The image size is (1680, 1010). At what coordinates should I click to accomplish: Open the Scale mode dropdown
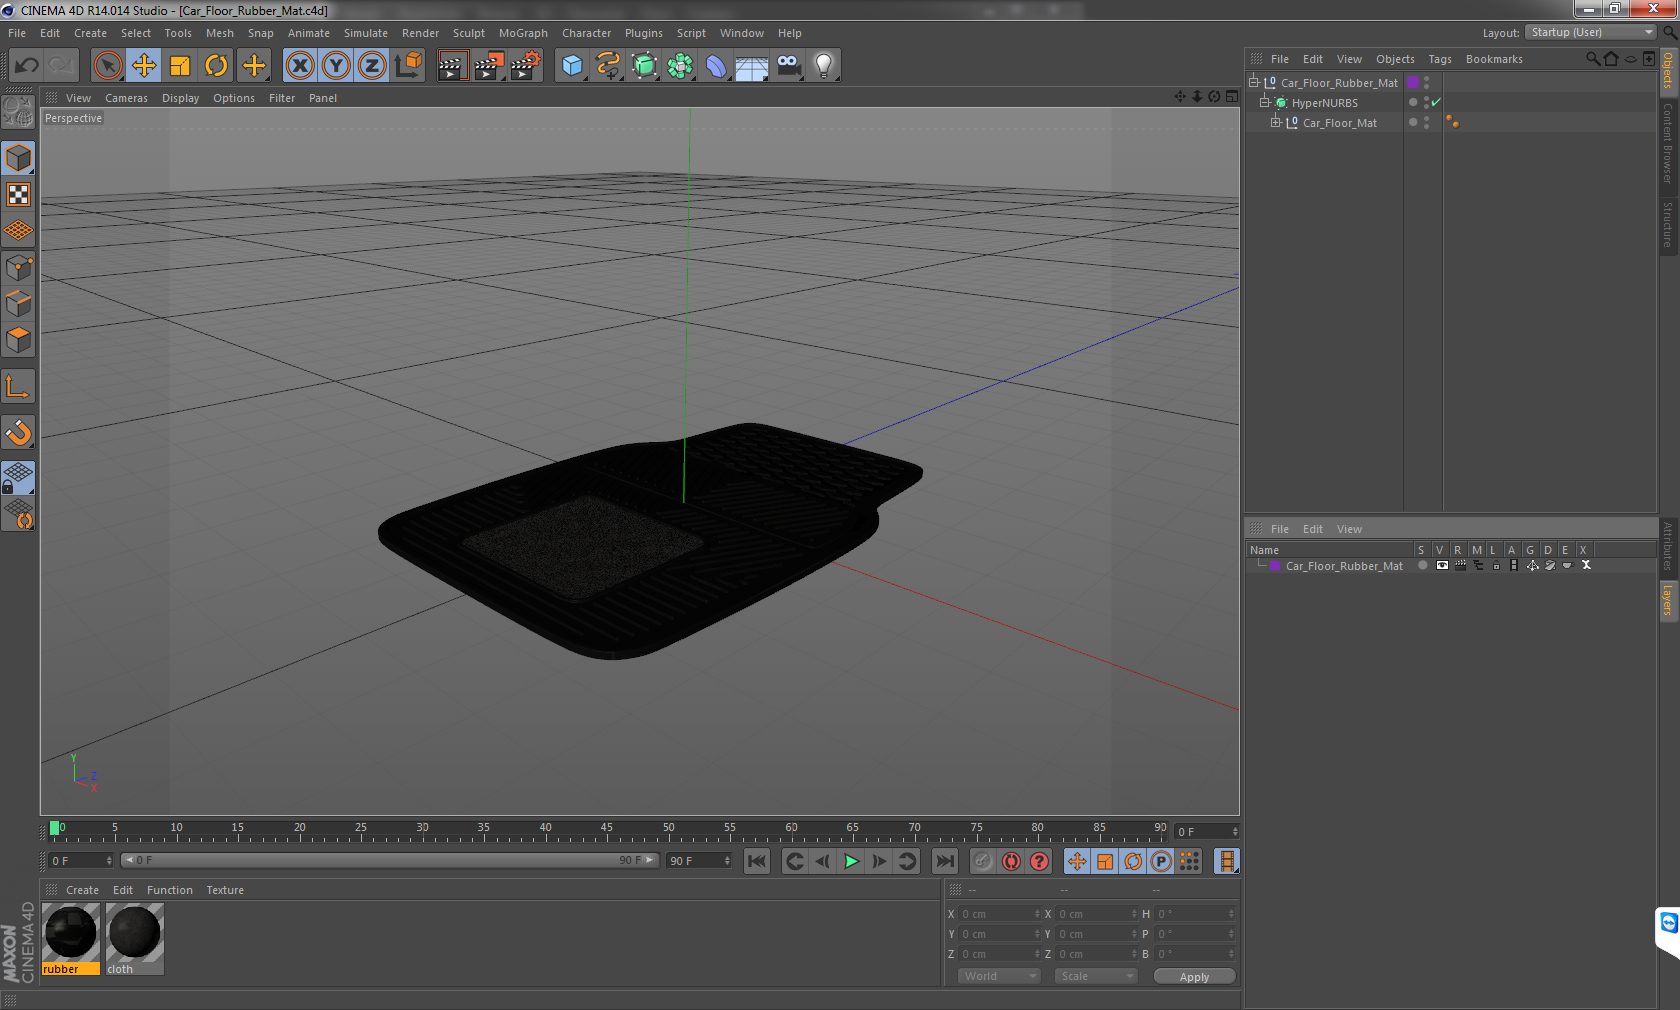tap(1096, 976)
